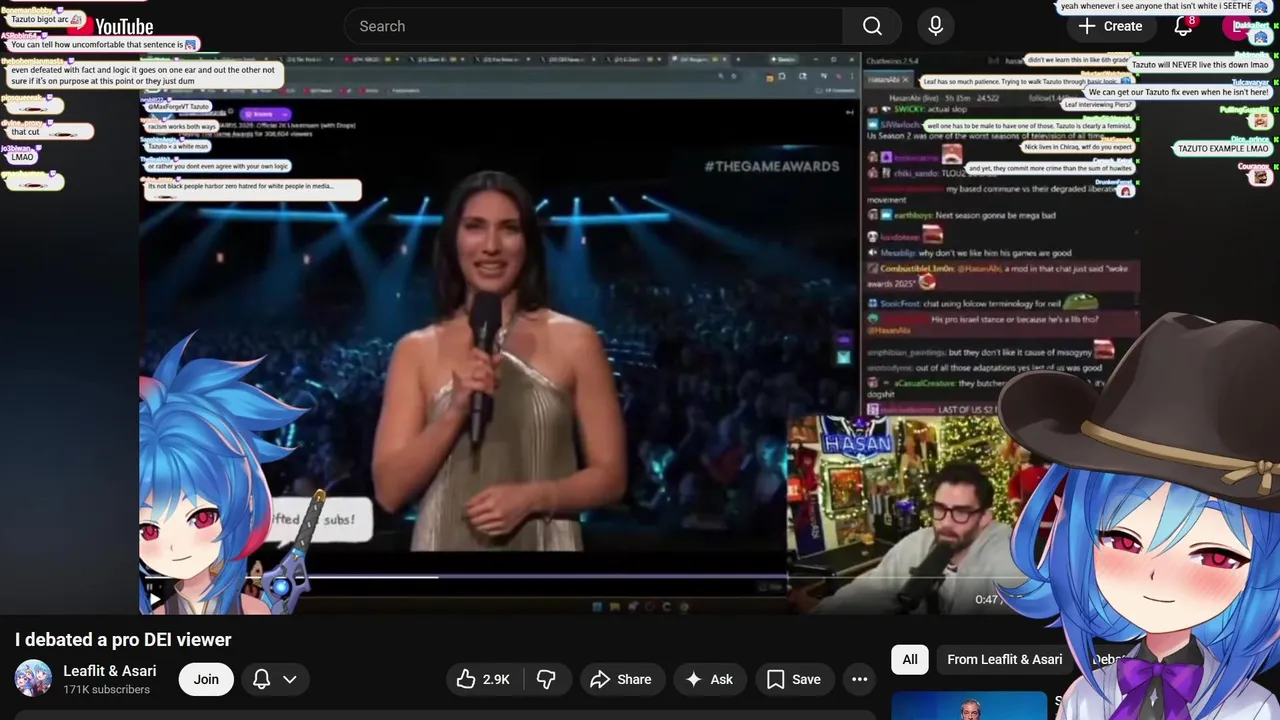The height and width of the screenshot is (720, 1280).
Task: Open the recommended video thumbnail
Action: (x=969, y=705)
